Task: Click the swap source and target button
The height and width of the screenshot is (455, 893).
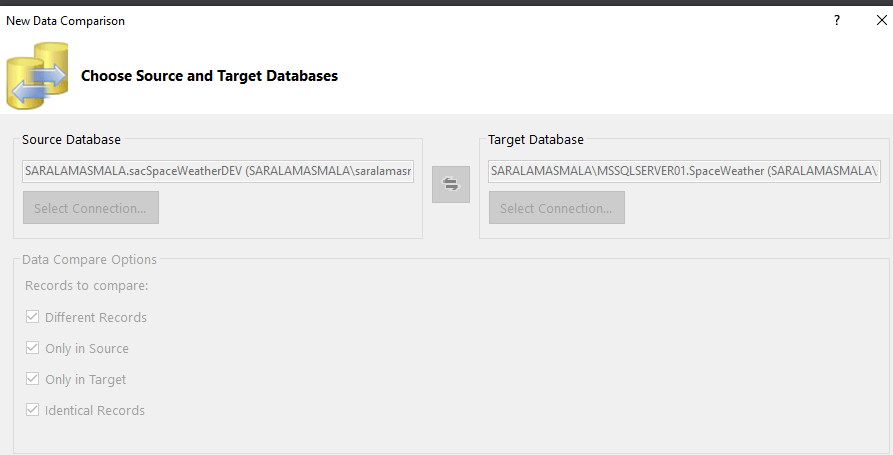Action: pyautogui.click(x=451, y=184)
